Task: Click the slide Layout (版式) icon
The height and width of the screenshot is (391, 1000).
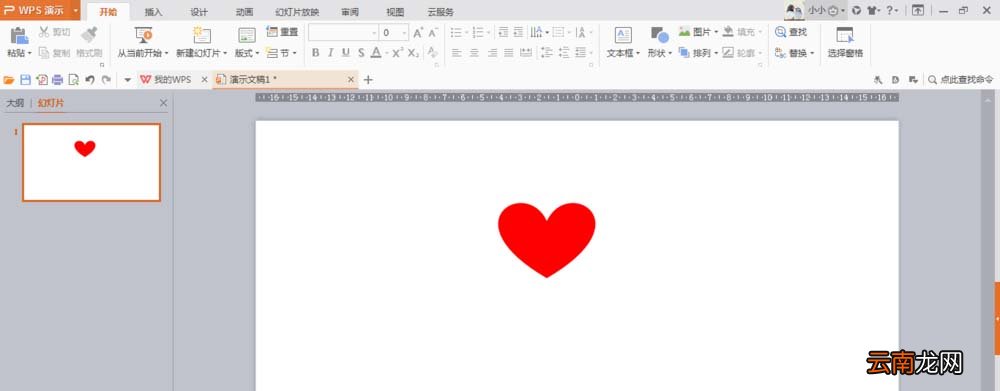Action: click(246, 35)
